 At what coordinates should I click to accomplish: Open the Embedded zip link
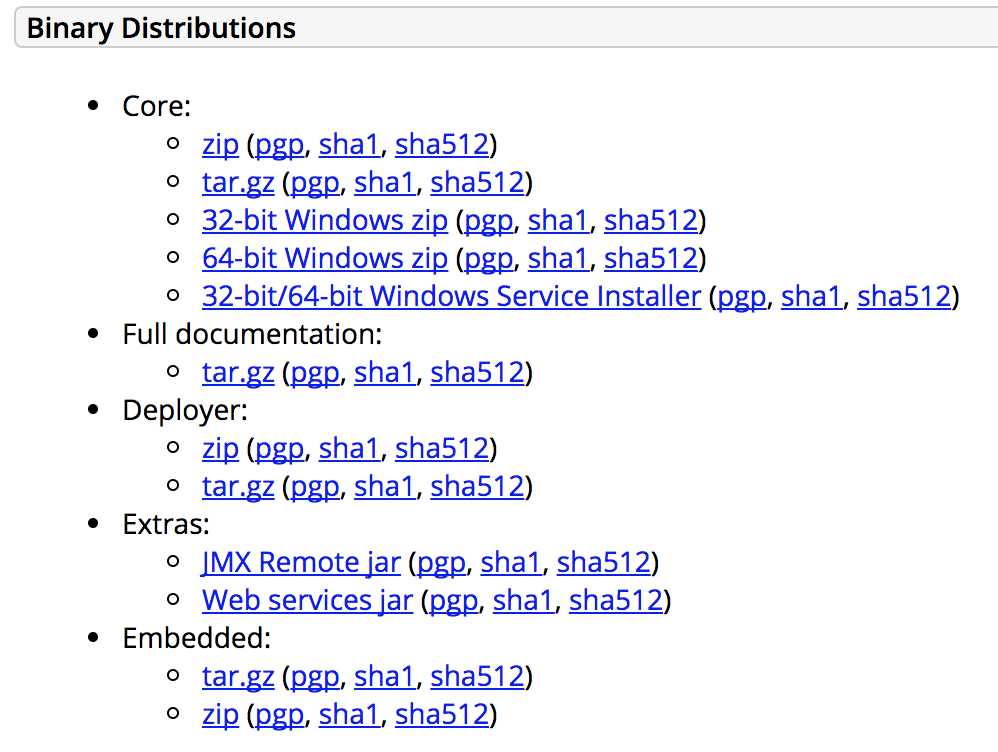point(220,714)
